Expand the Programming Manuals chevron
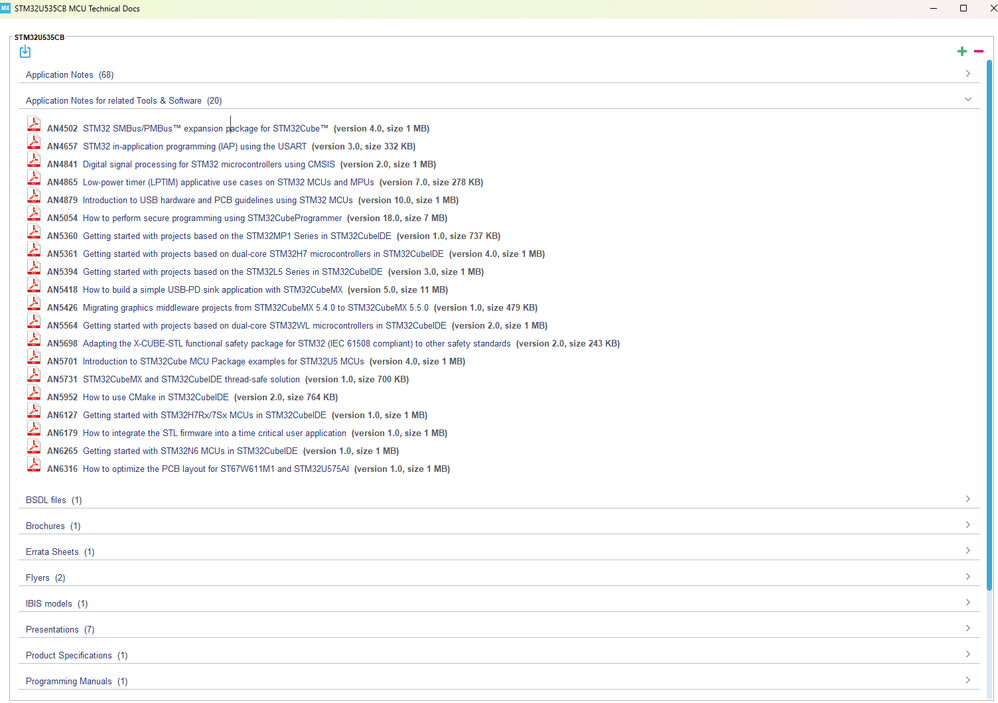998x703 pixels. pos(967,680)
